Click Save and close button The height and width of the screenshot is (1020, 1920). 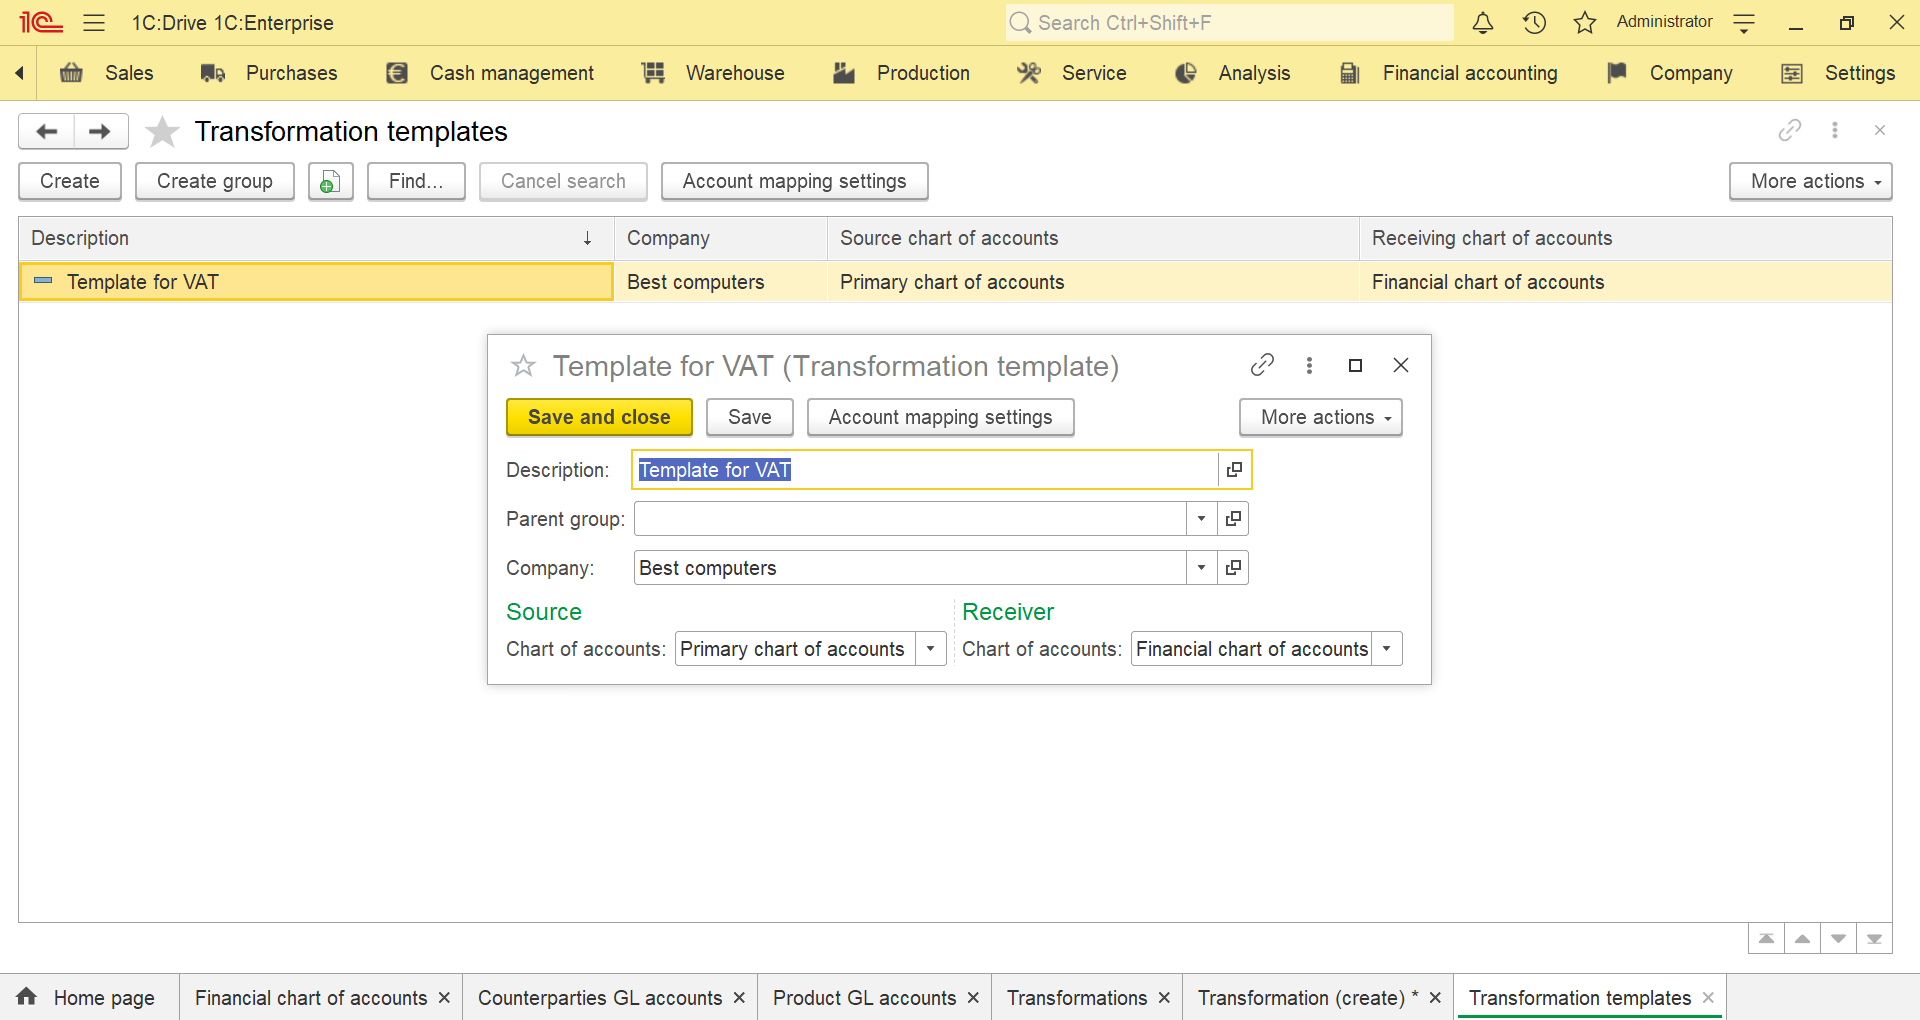[x=599, y=417]
